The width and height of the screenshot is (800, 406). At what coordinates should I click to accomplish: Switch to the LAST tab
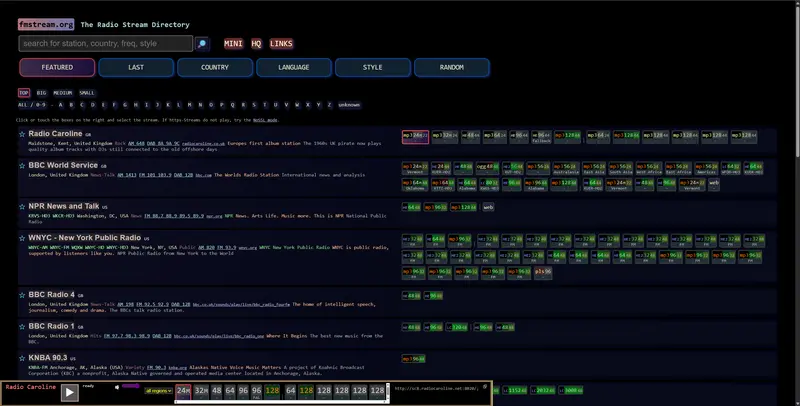click(x=136, y=67)
